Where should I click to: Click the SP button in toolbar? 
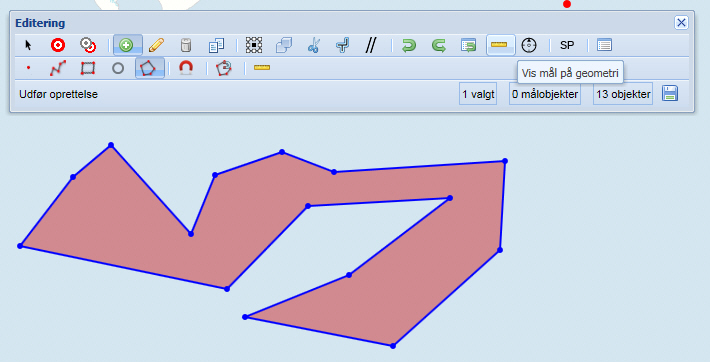tap(567, 45)
